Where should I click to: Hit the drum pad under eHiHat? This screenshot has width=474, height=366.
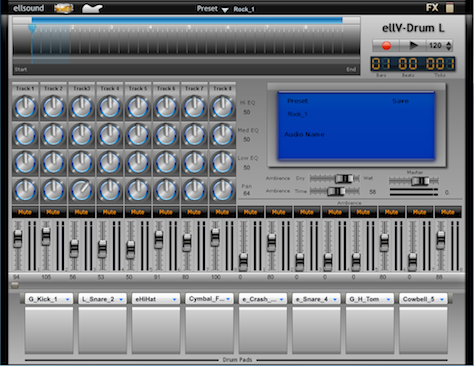coord(156,330)
